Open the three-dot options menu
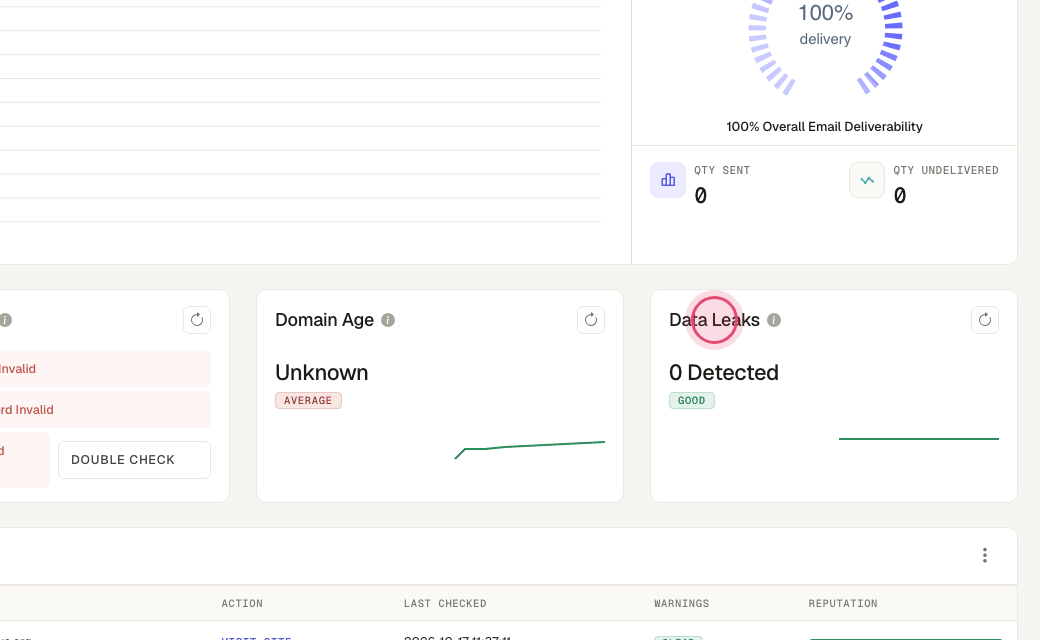Screen dimensions: 1040x640 click(984, 555)
